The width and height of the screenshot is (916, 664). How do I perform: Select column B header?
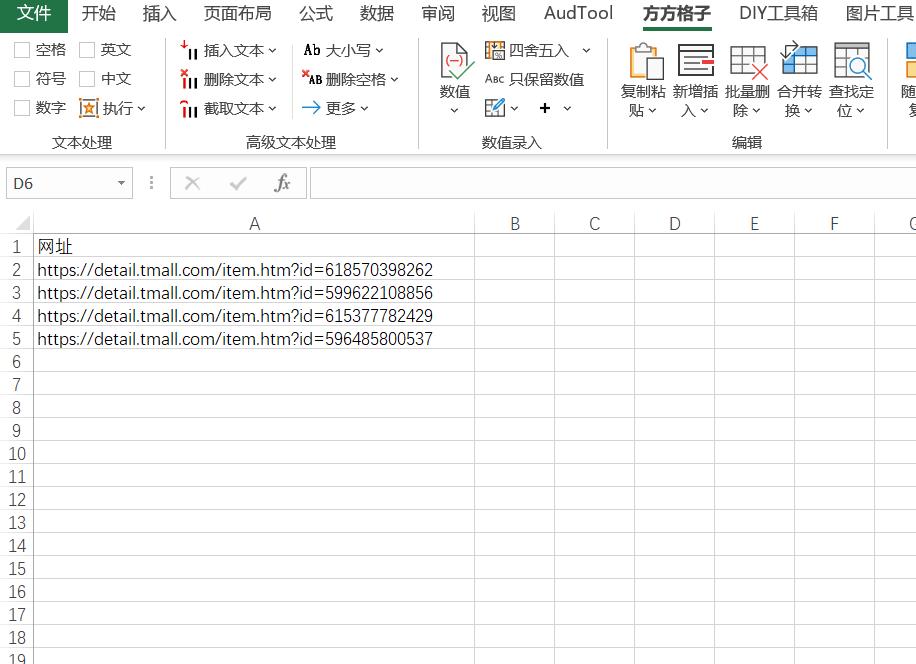[515, 224]
